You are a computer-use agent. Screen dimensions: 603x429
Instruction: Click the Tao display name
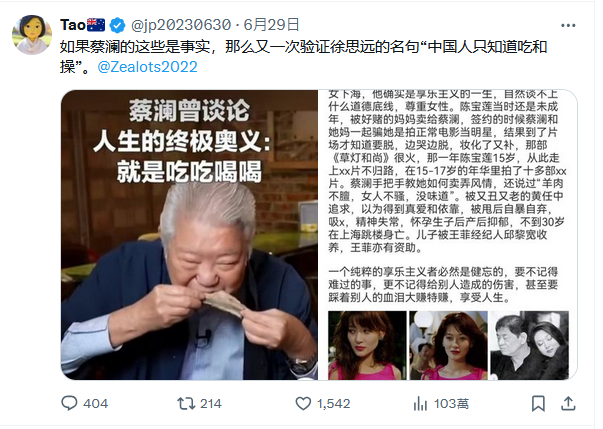[x=73, y=25]
